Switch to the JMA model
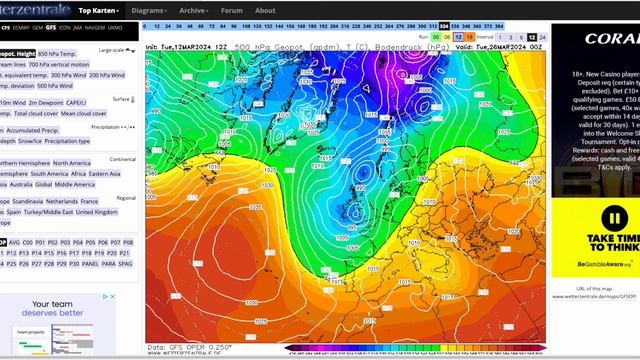The image size is (640, 360). pyautogui.click(x=78, y=28)
